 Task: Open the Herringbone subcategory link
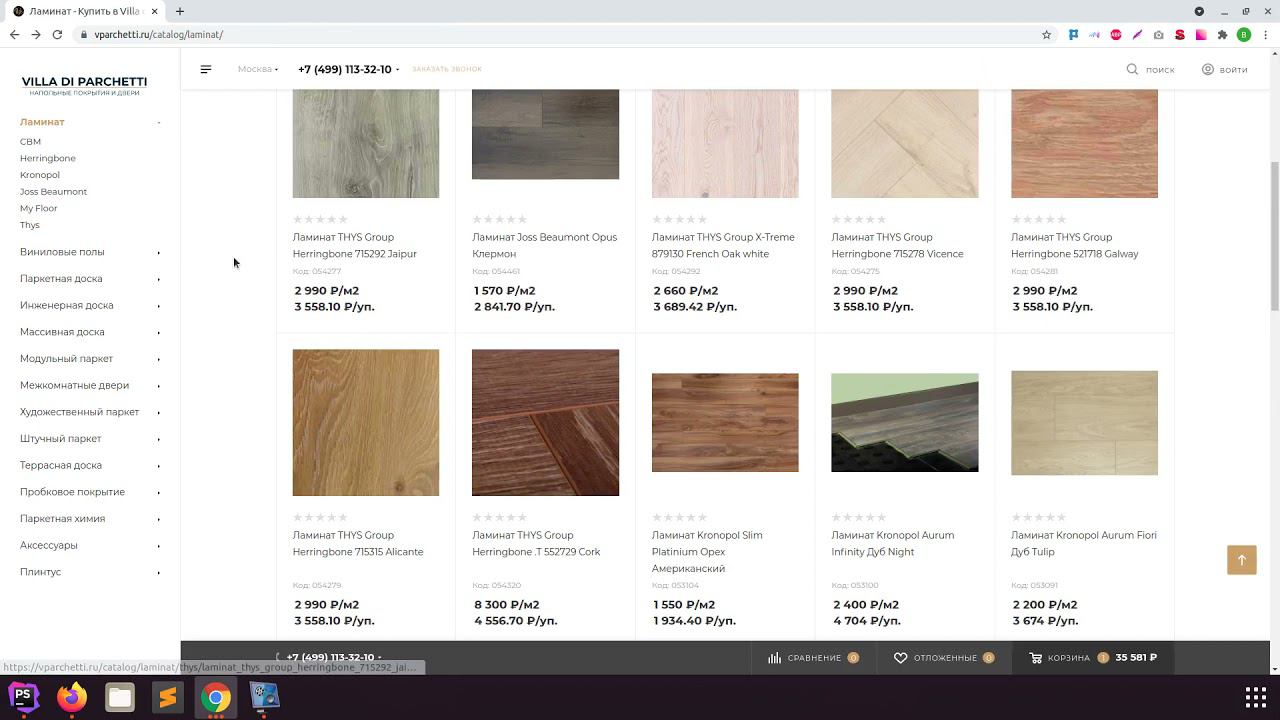48,158
